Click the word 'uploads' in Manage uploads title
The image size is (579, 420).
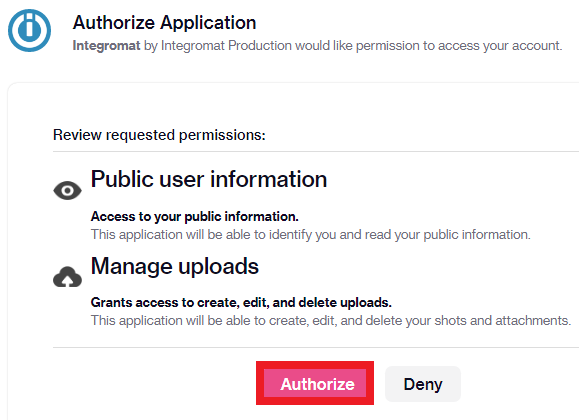tap(219, 267)
